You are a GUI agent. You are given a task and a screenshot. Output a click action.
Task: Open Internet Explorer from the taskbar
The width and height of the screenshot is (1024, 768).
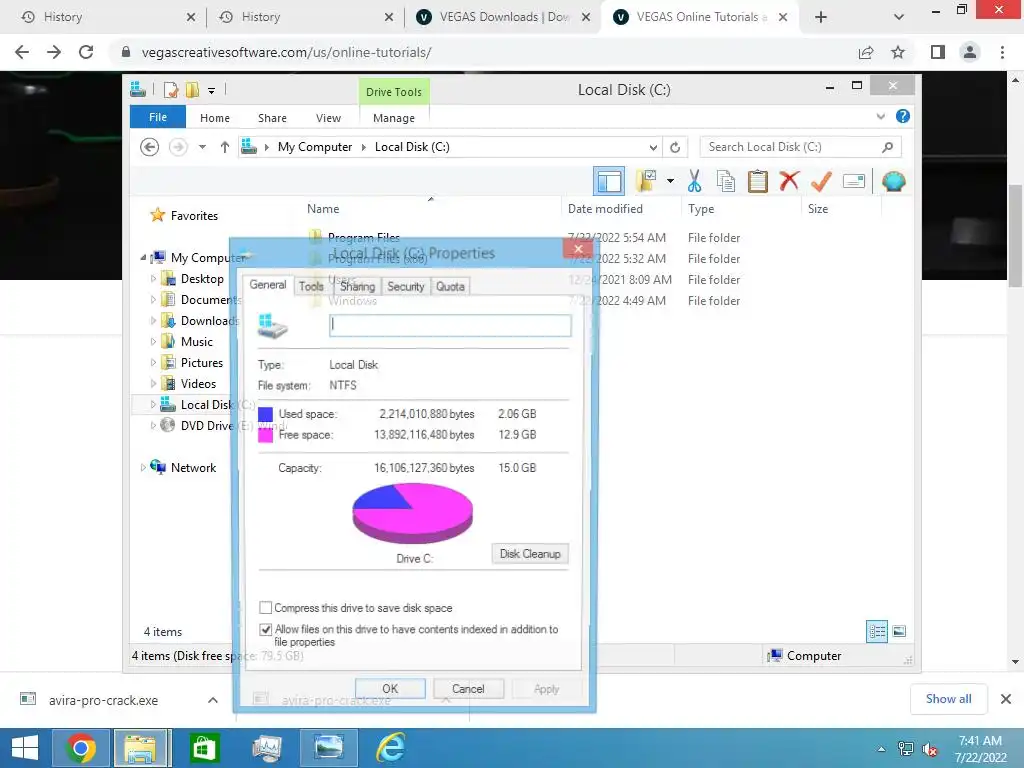coord(391,748)
